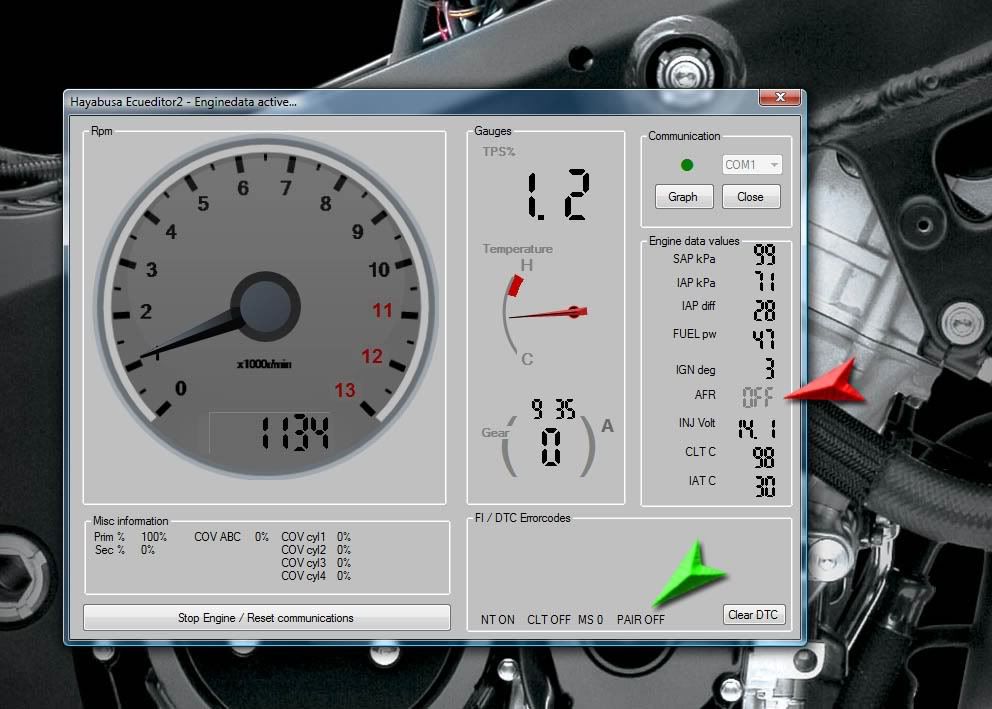Click the Close button in Communication panel

(751, 197)
